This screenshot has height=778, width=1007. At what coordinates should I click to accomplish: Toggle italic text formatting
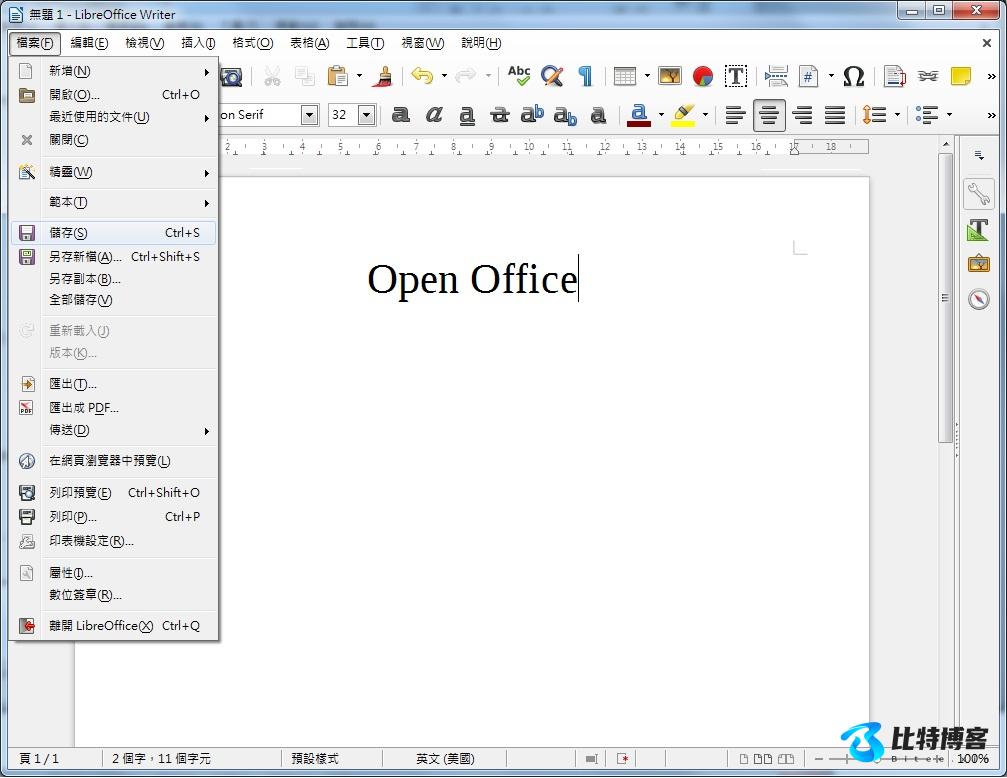point(434,115)
